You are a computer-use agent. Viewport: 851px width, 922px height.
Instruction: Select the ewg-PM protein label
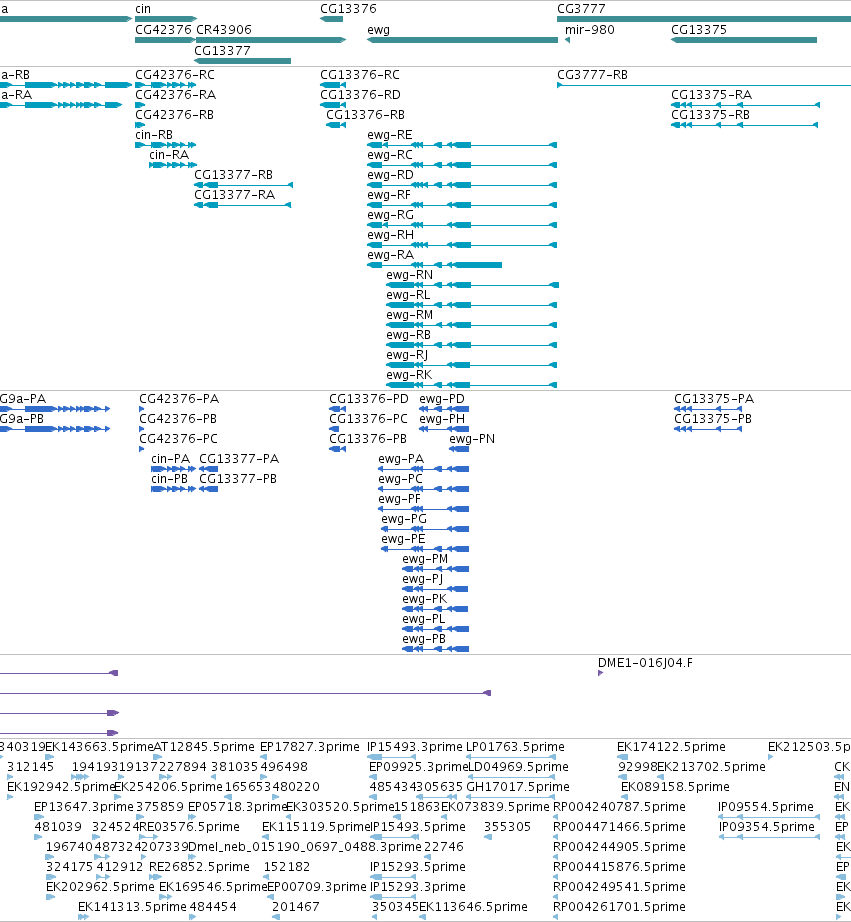[425, 559]
